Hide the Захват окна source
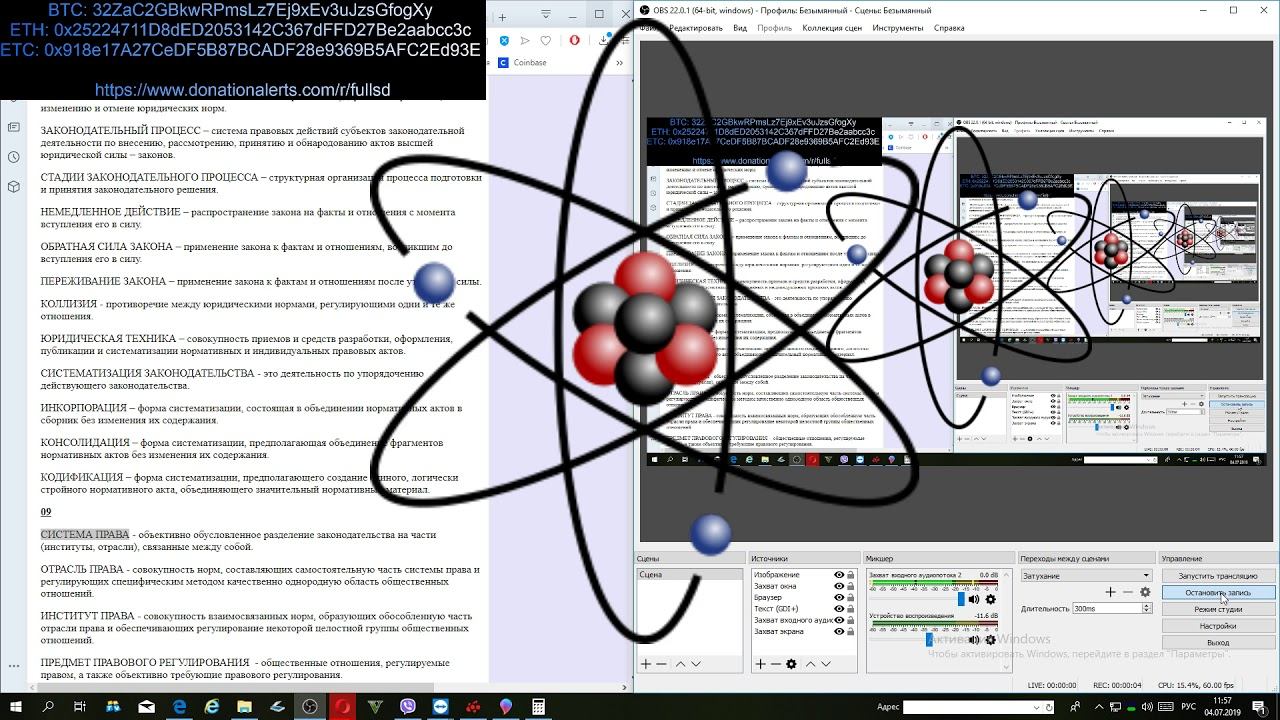 click(839, 586)
